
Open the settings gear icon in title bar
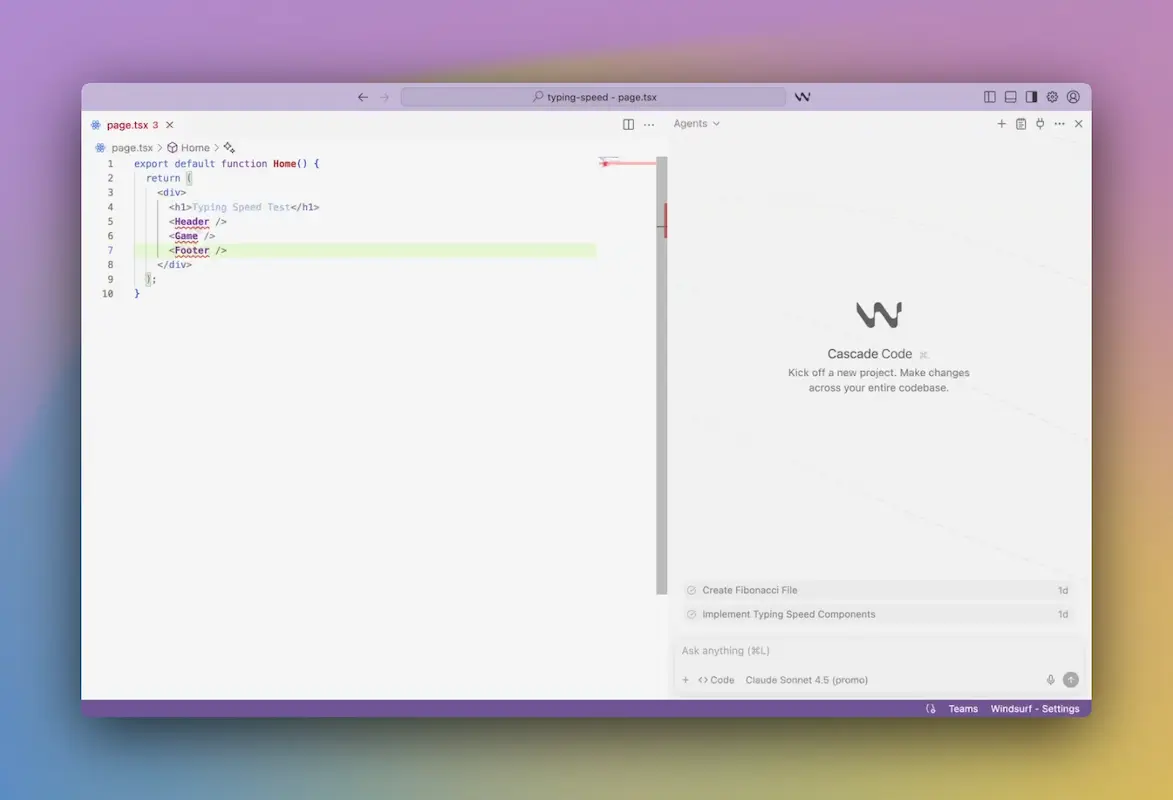click(1052, 97)
